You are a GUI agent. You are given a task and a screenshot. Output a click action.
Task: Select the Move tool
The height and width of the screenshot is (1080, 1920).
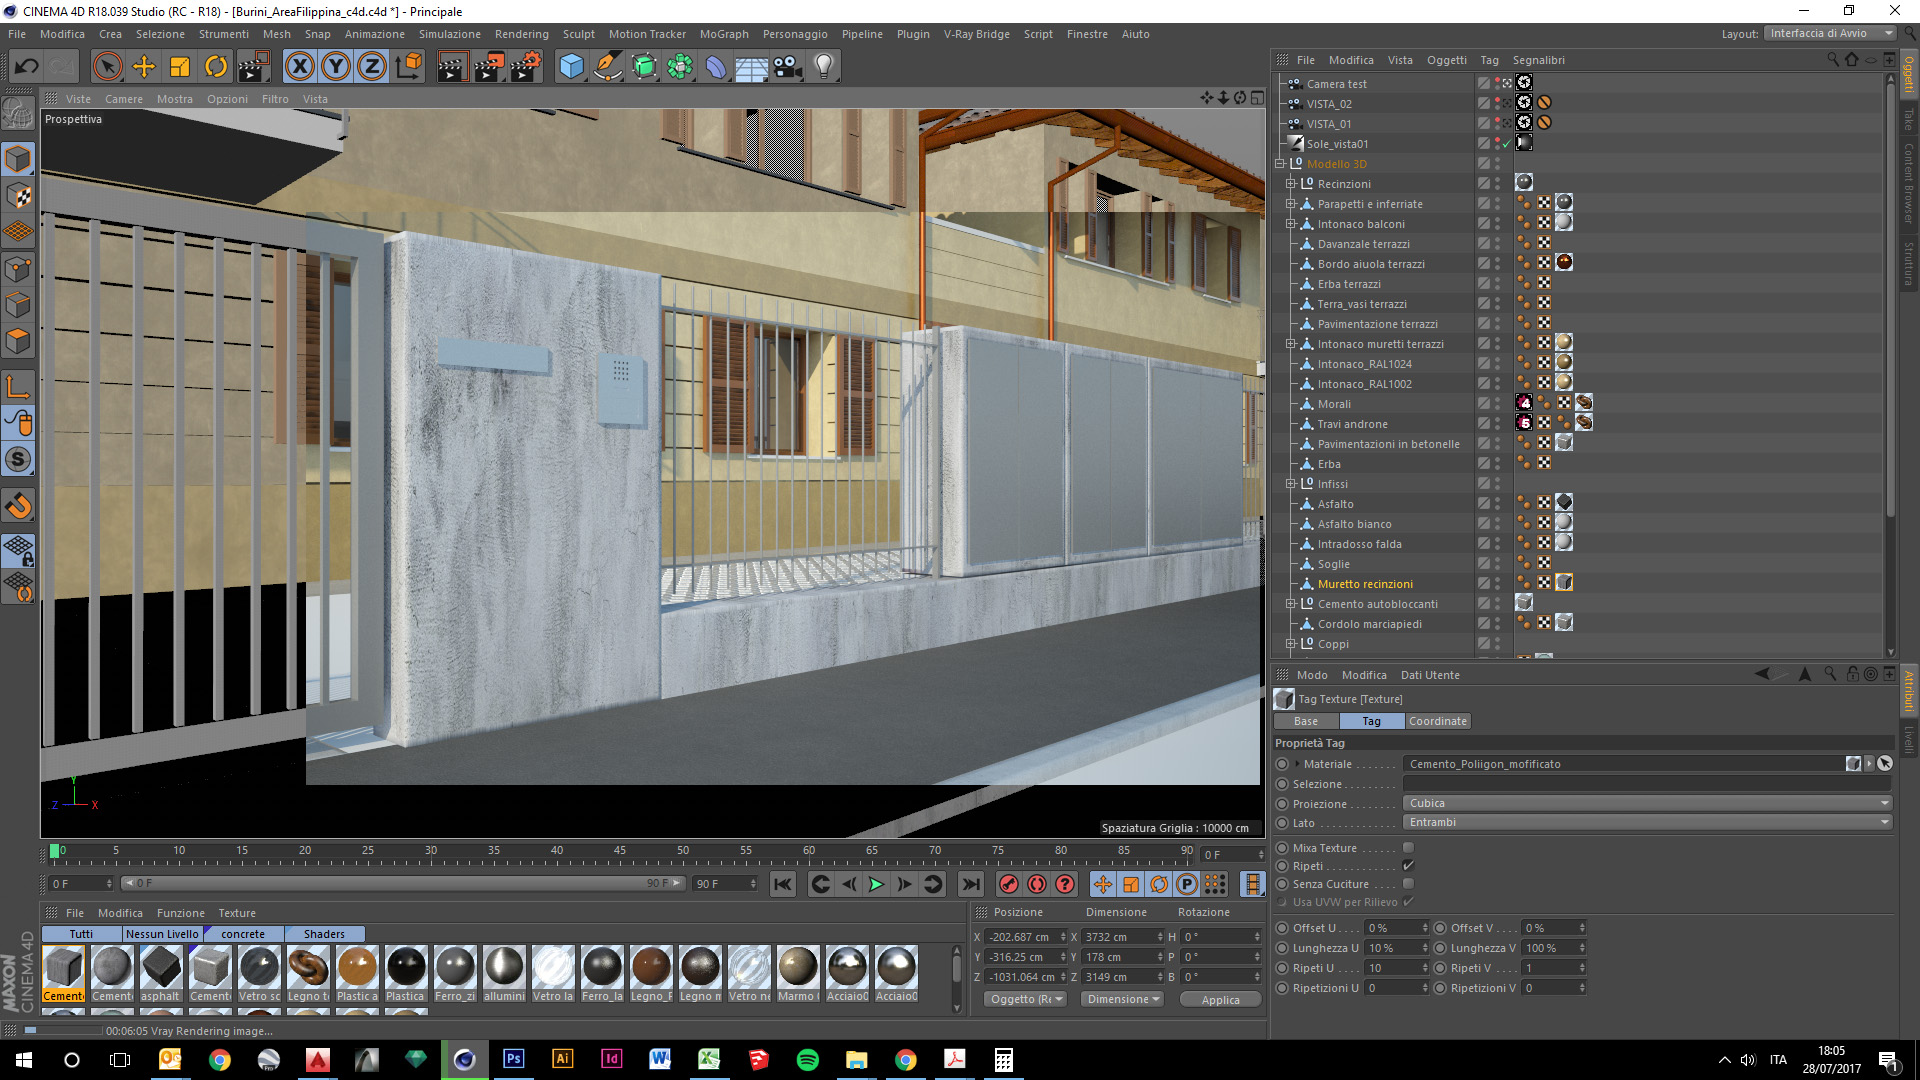pos(144,67)
